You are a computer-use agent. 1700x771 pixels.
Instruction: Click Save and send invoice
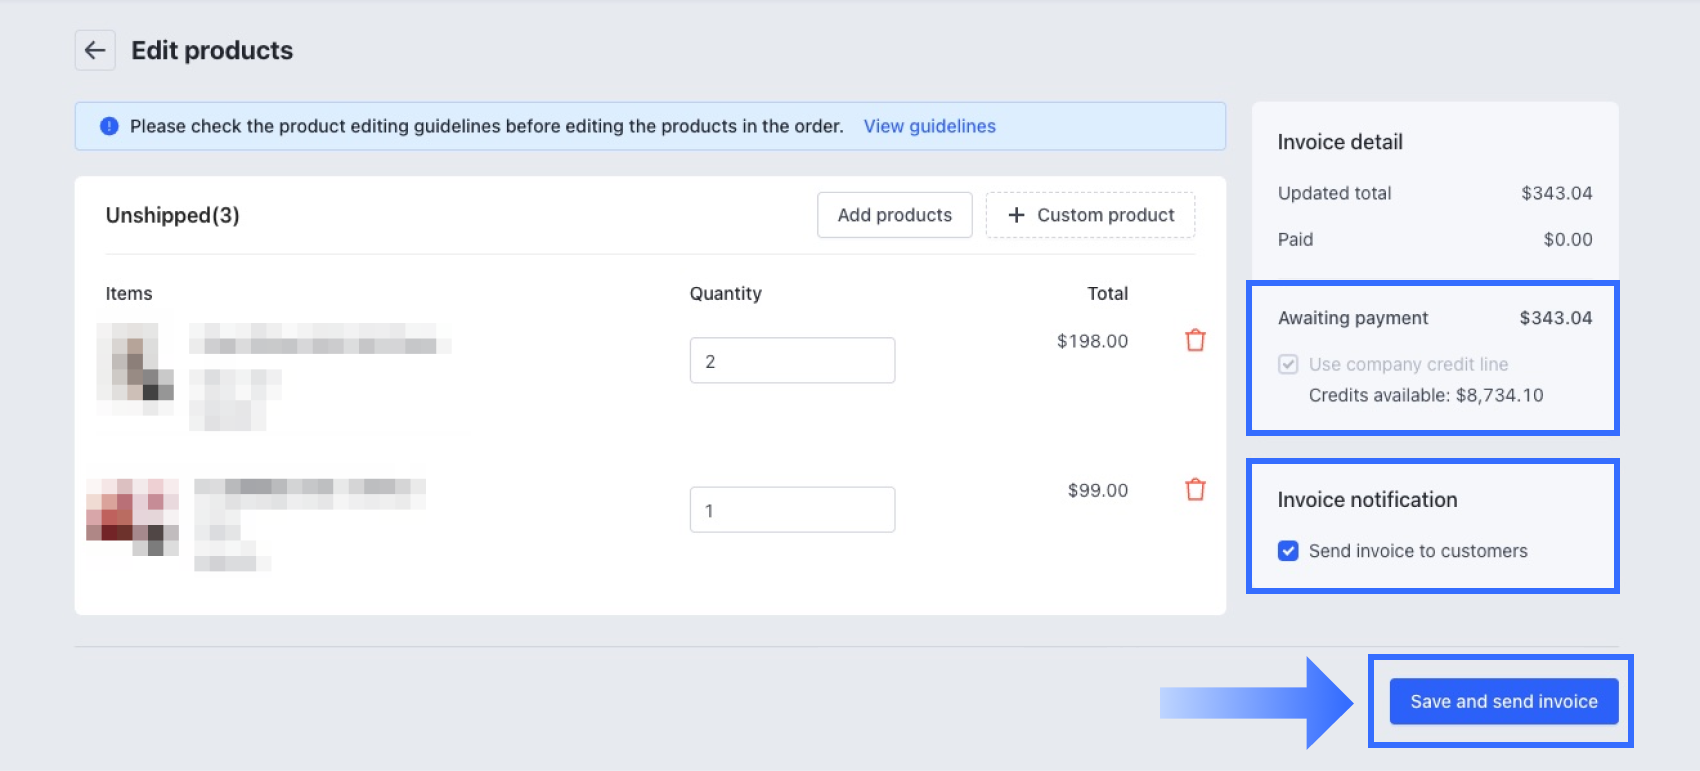pos(1503,701)
